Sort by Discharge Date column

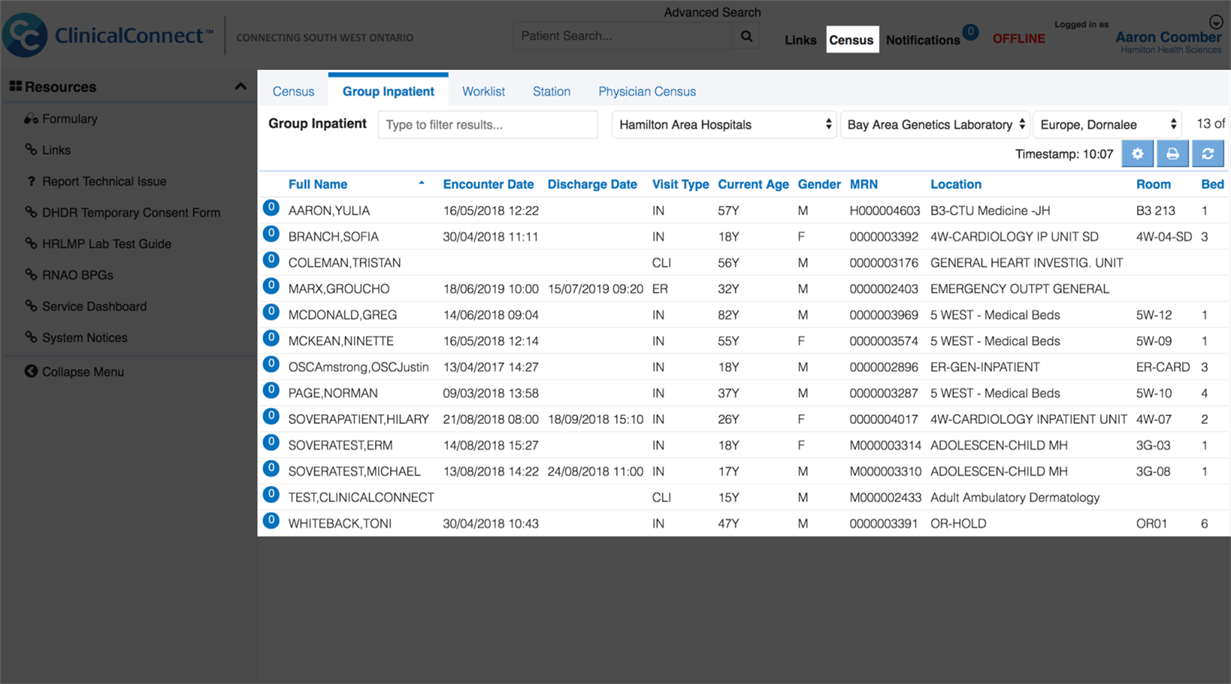[592, 185]
